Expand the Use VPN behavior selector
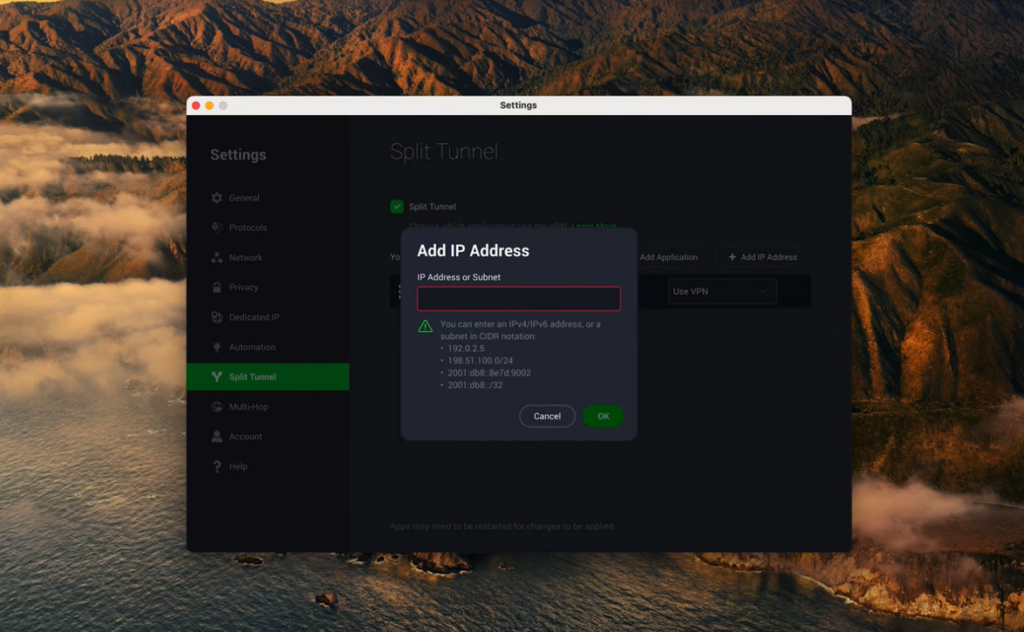 click(722, 290)
